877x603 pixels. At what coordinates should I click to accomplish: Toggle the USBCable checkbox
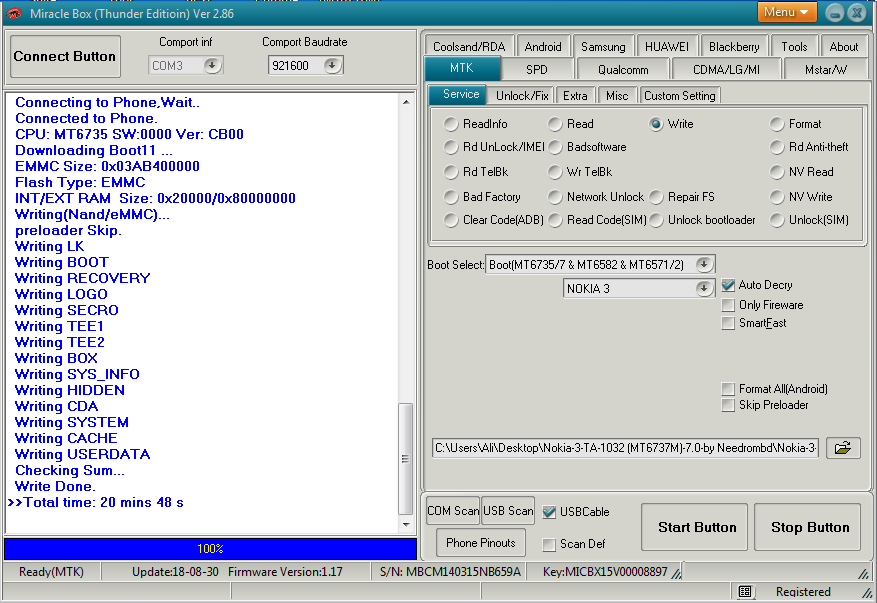click(549, 512)
